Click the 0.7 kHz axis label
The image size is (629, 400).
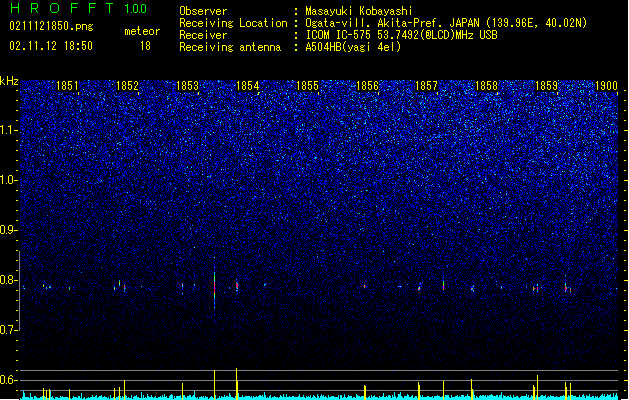(x=8, y=330)
